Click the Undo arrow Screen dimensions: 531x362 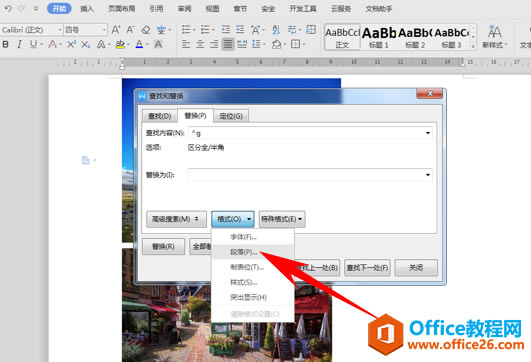tap(7, 8)
